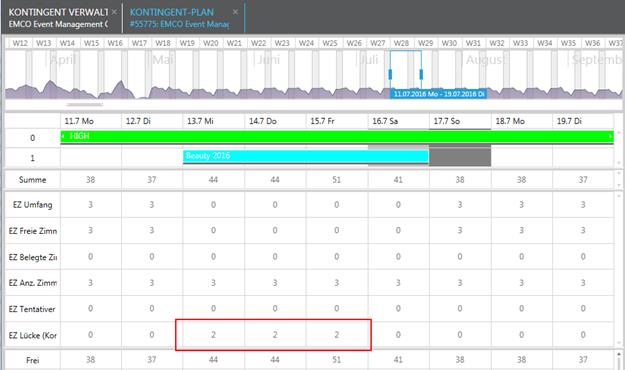
Task: Select week W12 in the timeline header
Action: click(x=20, y=43)
